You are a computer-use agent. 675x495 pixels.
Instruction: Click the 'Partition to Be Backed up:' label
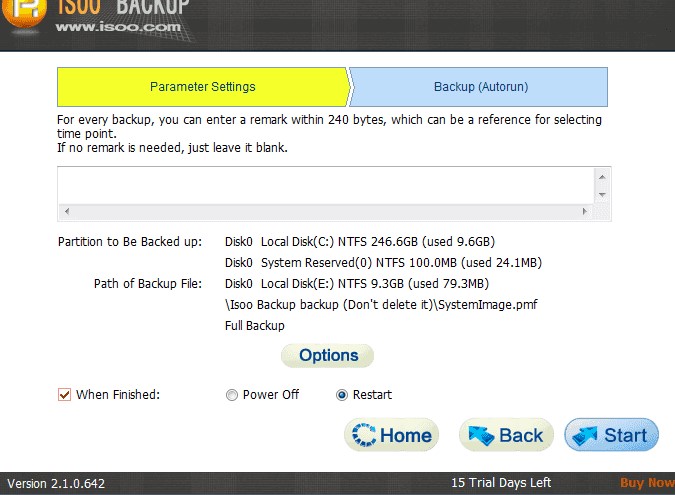click(x=130, y=241)
